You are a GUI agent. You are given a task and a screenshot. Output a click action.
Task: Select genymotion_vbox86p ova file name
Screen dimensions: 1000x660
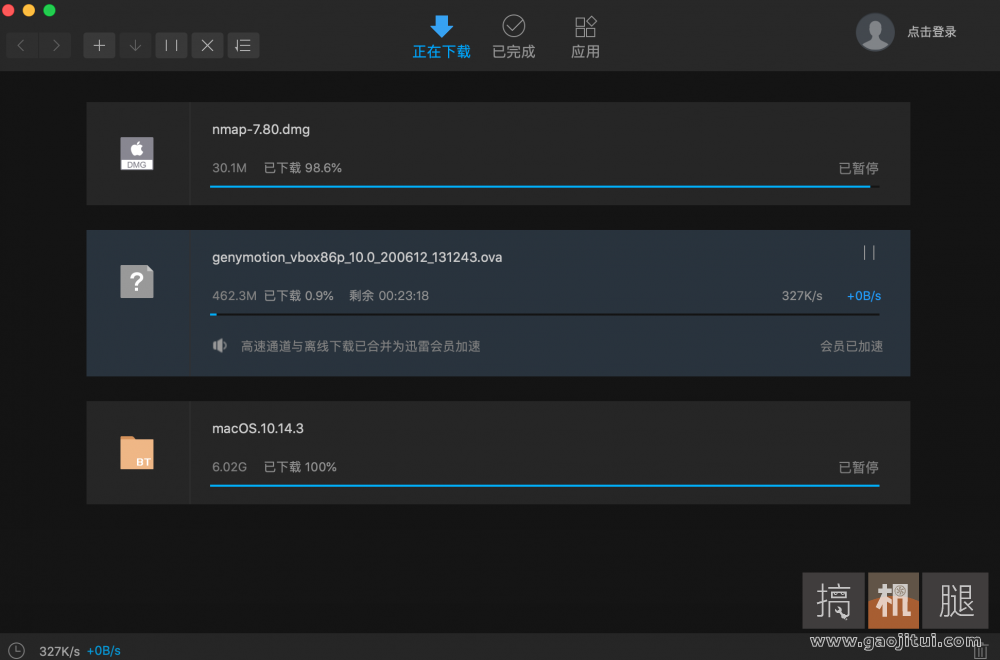click(357, 258)
